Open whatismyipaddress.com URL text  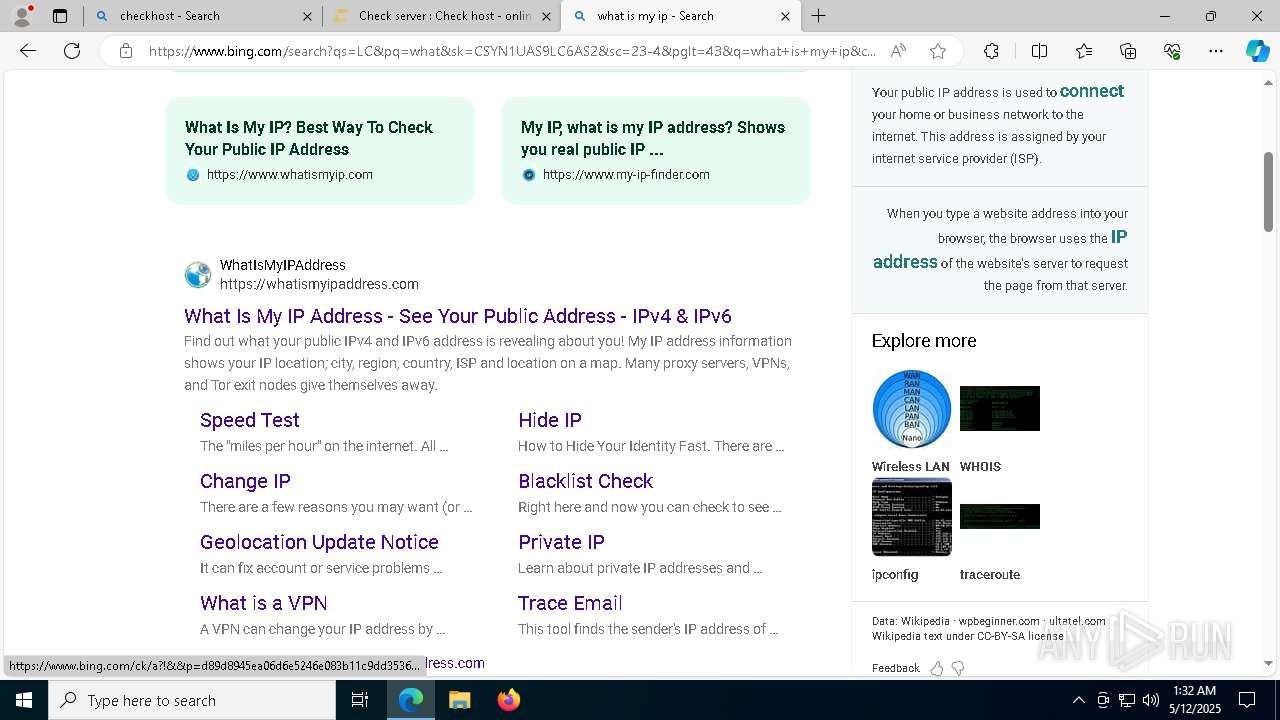319,285
